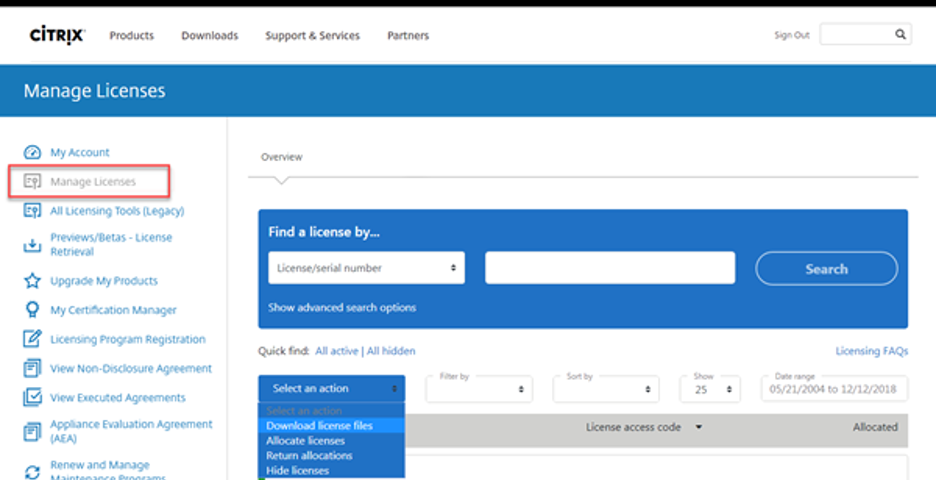This screenshot has height=480, width=936.
Task: Choose Hide licenses option
Action: click(331, 470)
